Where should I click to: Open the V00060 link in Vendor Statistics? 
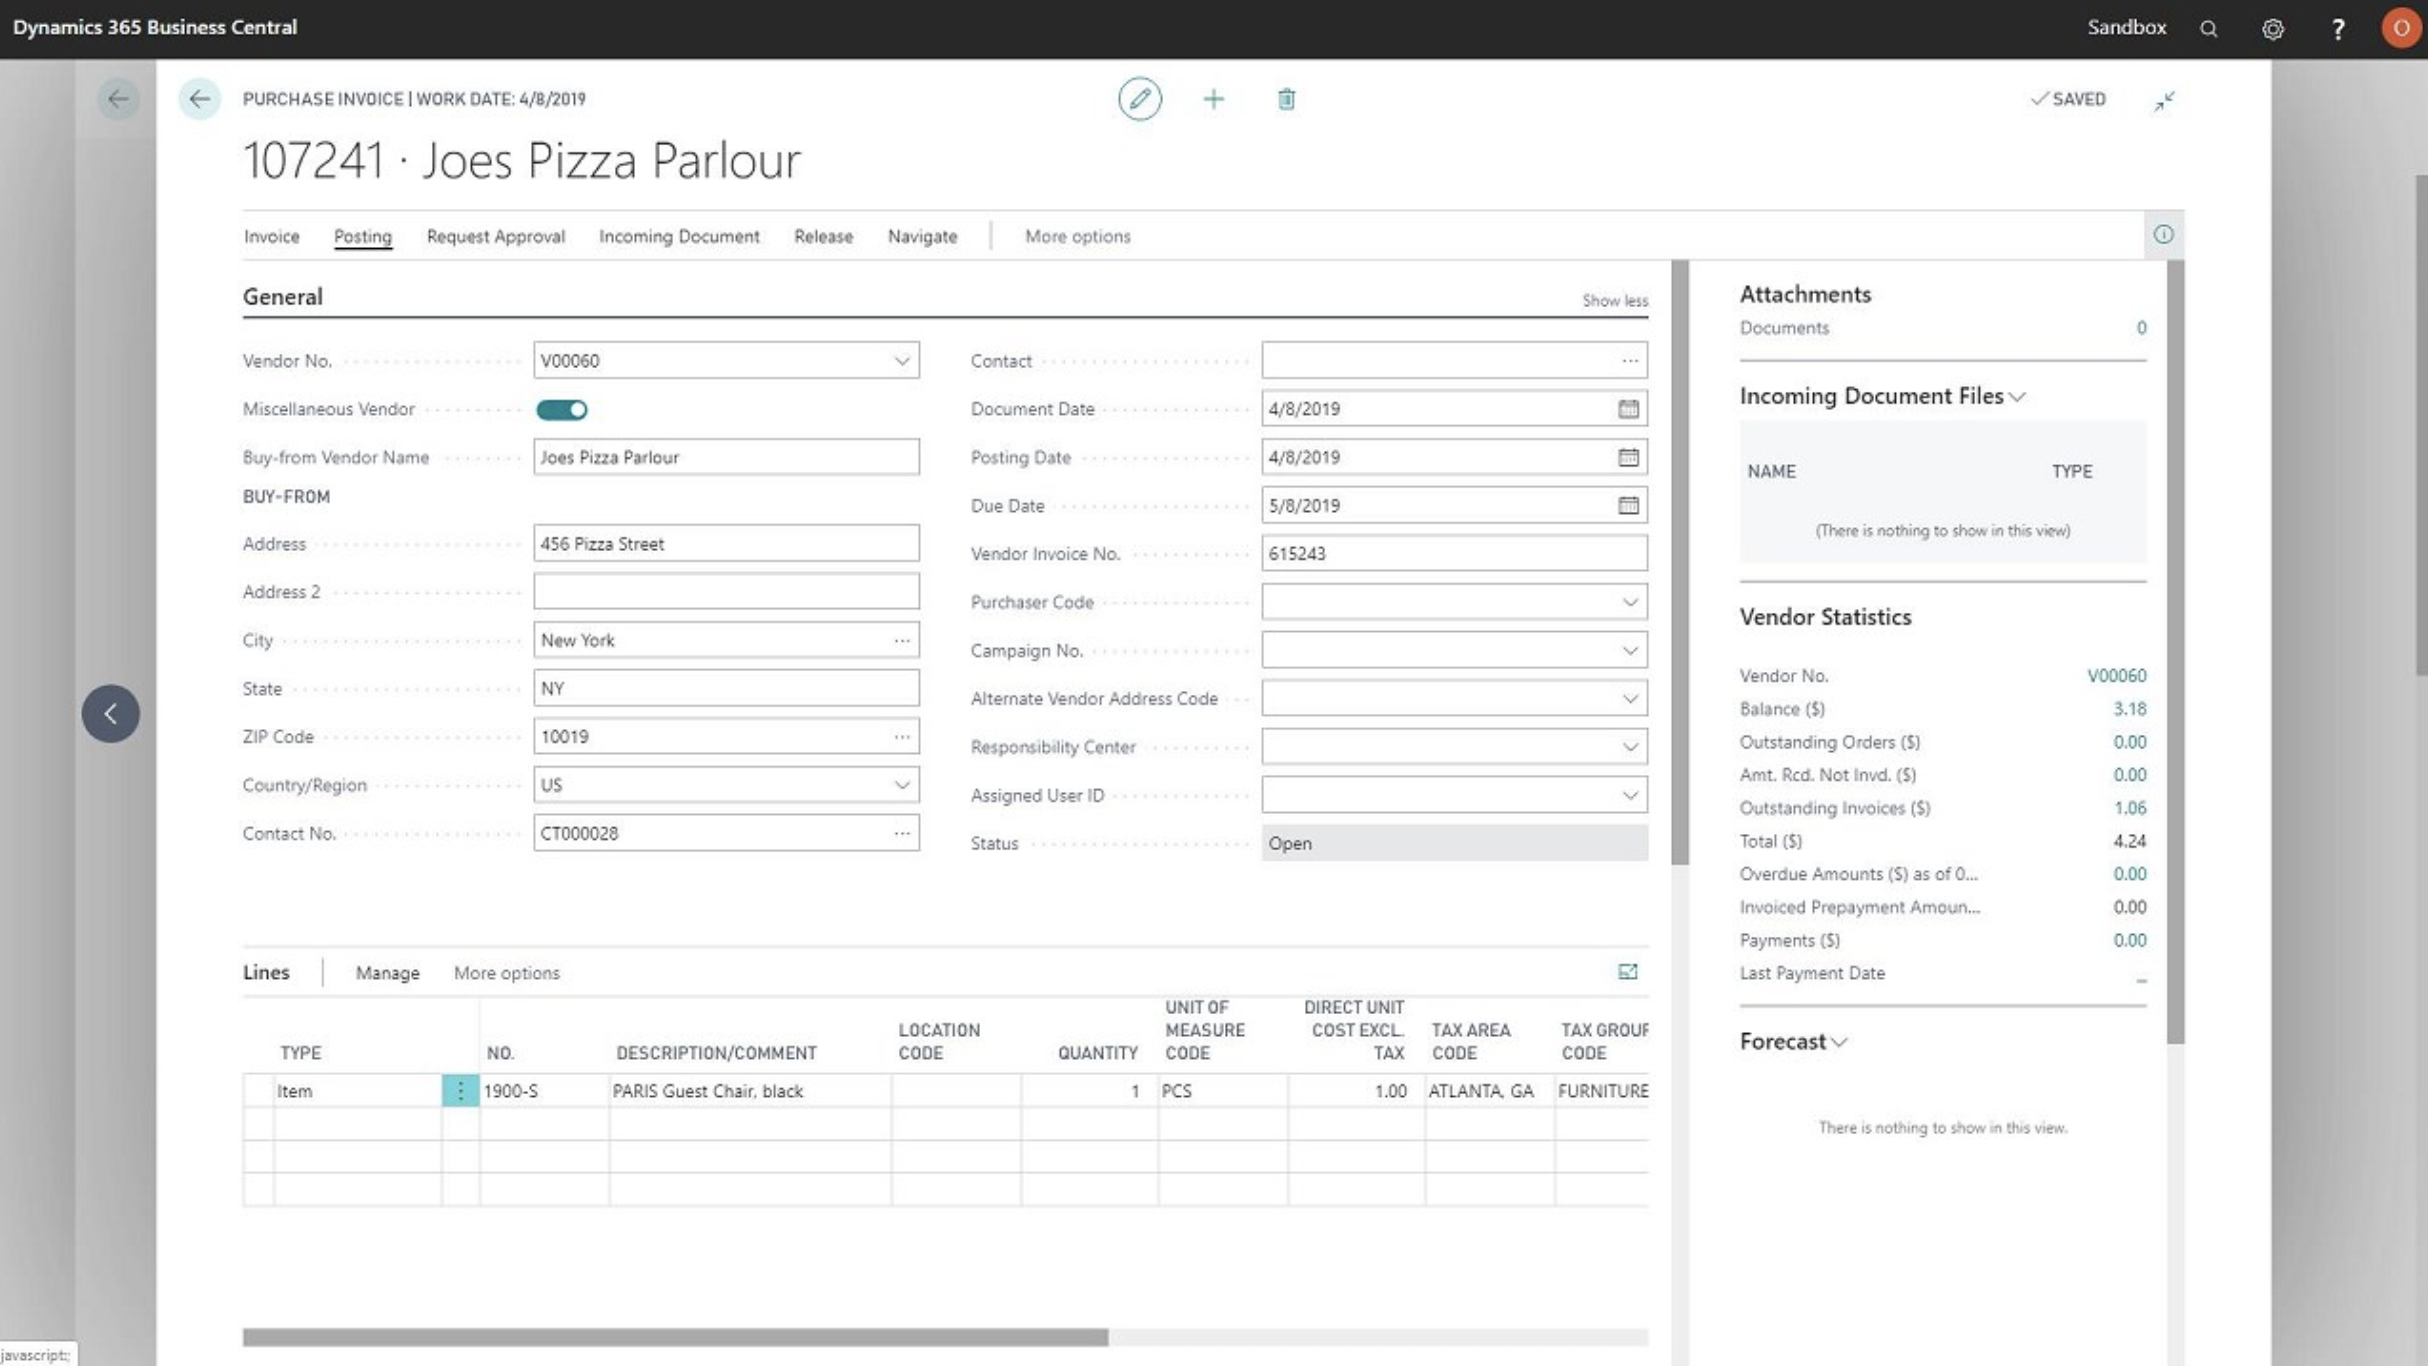[x=2116, y=676]
